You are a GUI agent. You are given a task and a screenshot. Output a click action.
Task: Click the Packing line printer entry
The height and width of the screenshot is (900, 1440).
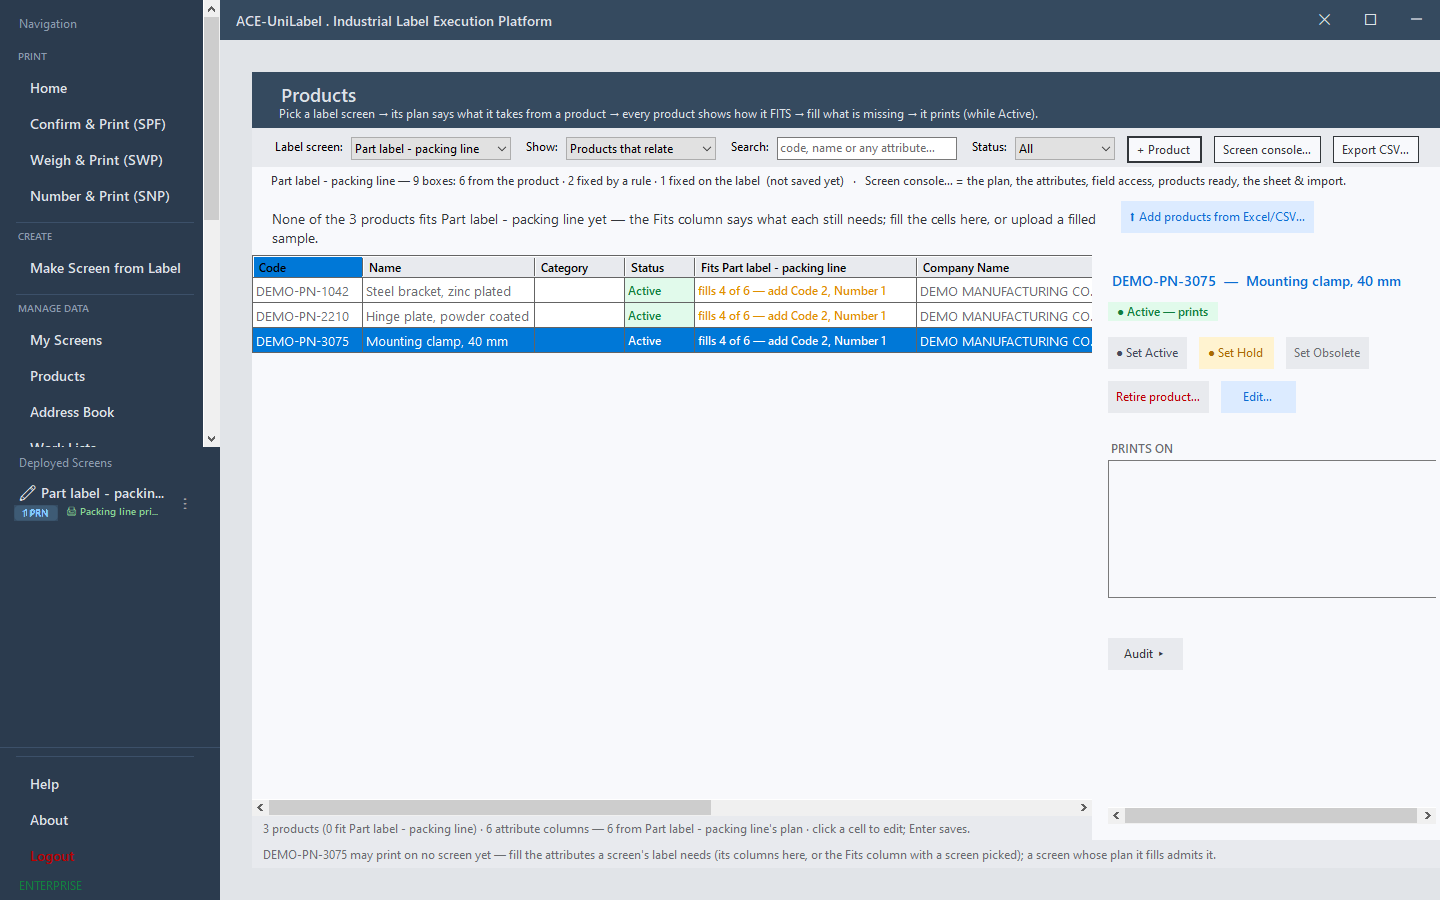[112, 512]
